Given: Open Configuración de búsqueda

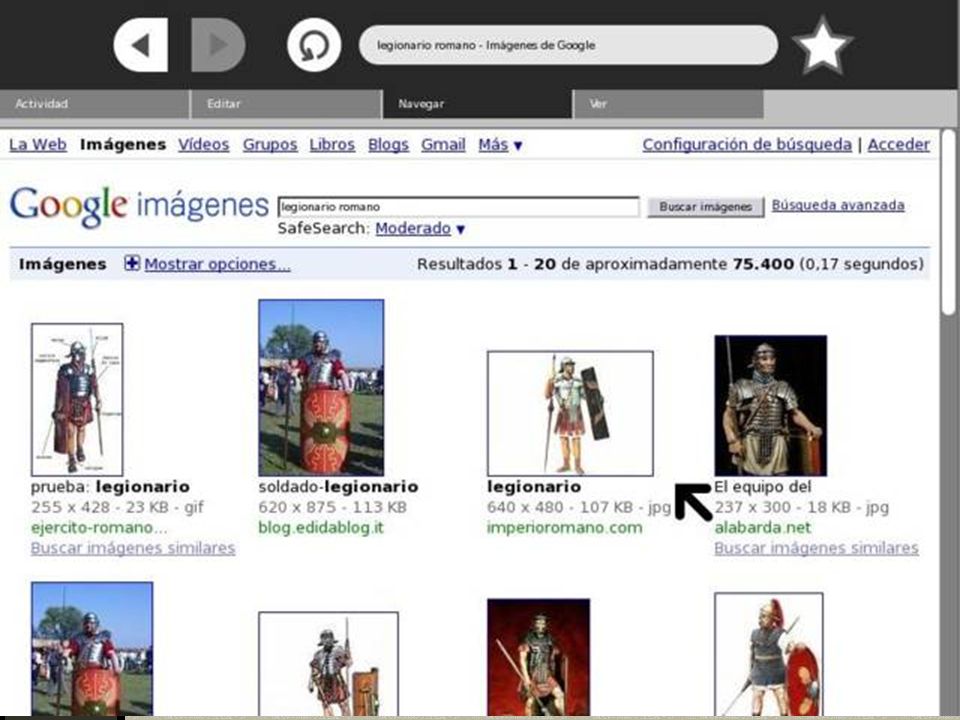Looking at the screenshot, I should coord(747,144).
